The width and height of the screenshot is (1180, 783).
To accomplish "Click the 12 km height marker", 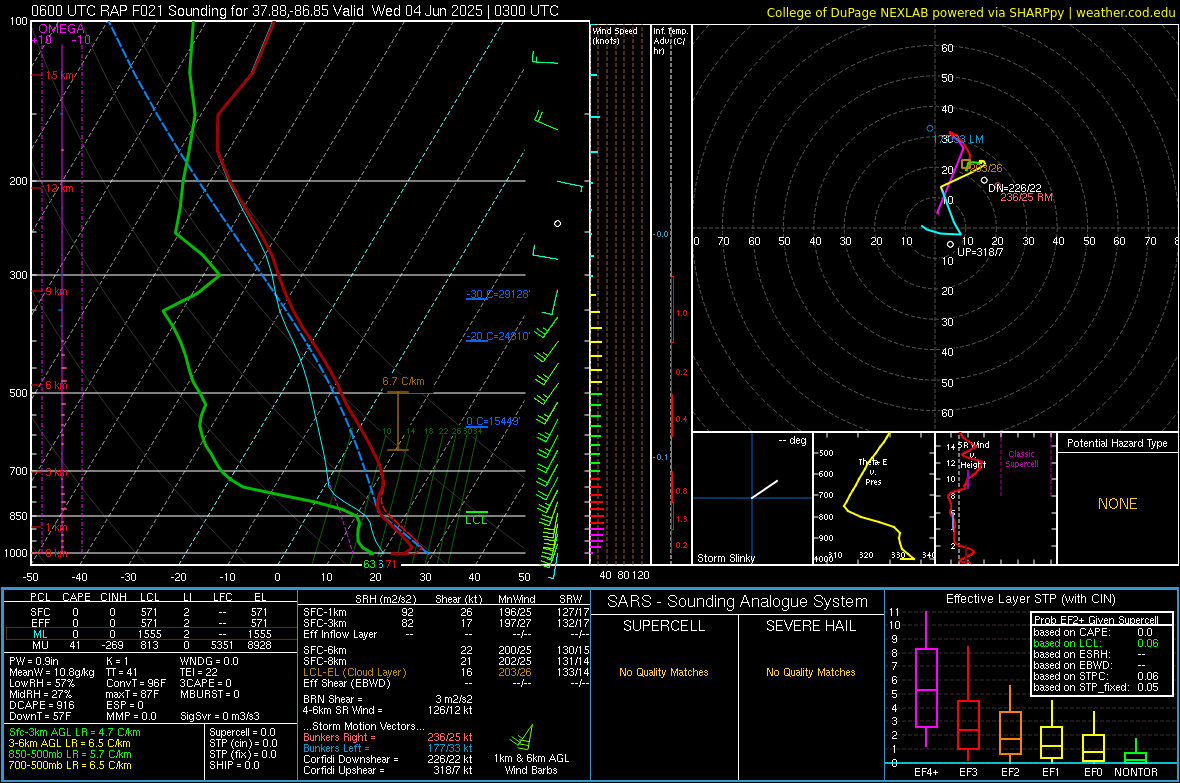I will pyautogui.click(x=59, y=188).
